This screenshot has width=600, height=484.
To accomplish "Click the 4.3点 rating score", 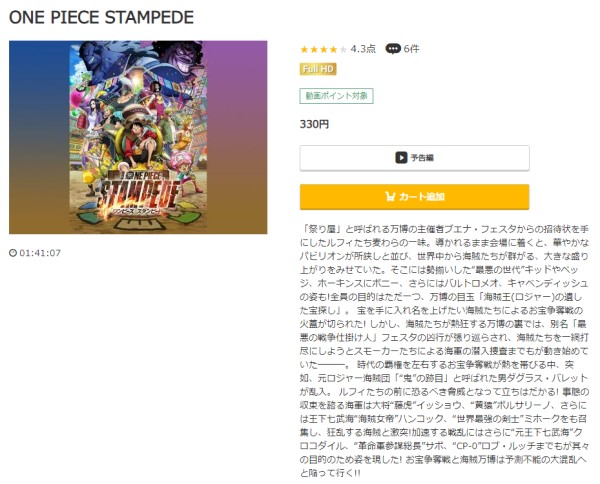I will coord(363,49).
